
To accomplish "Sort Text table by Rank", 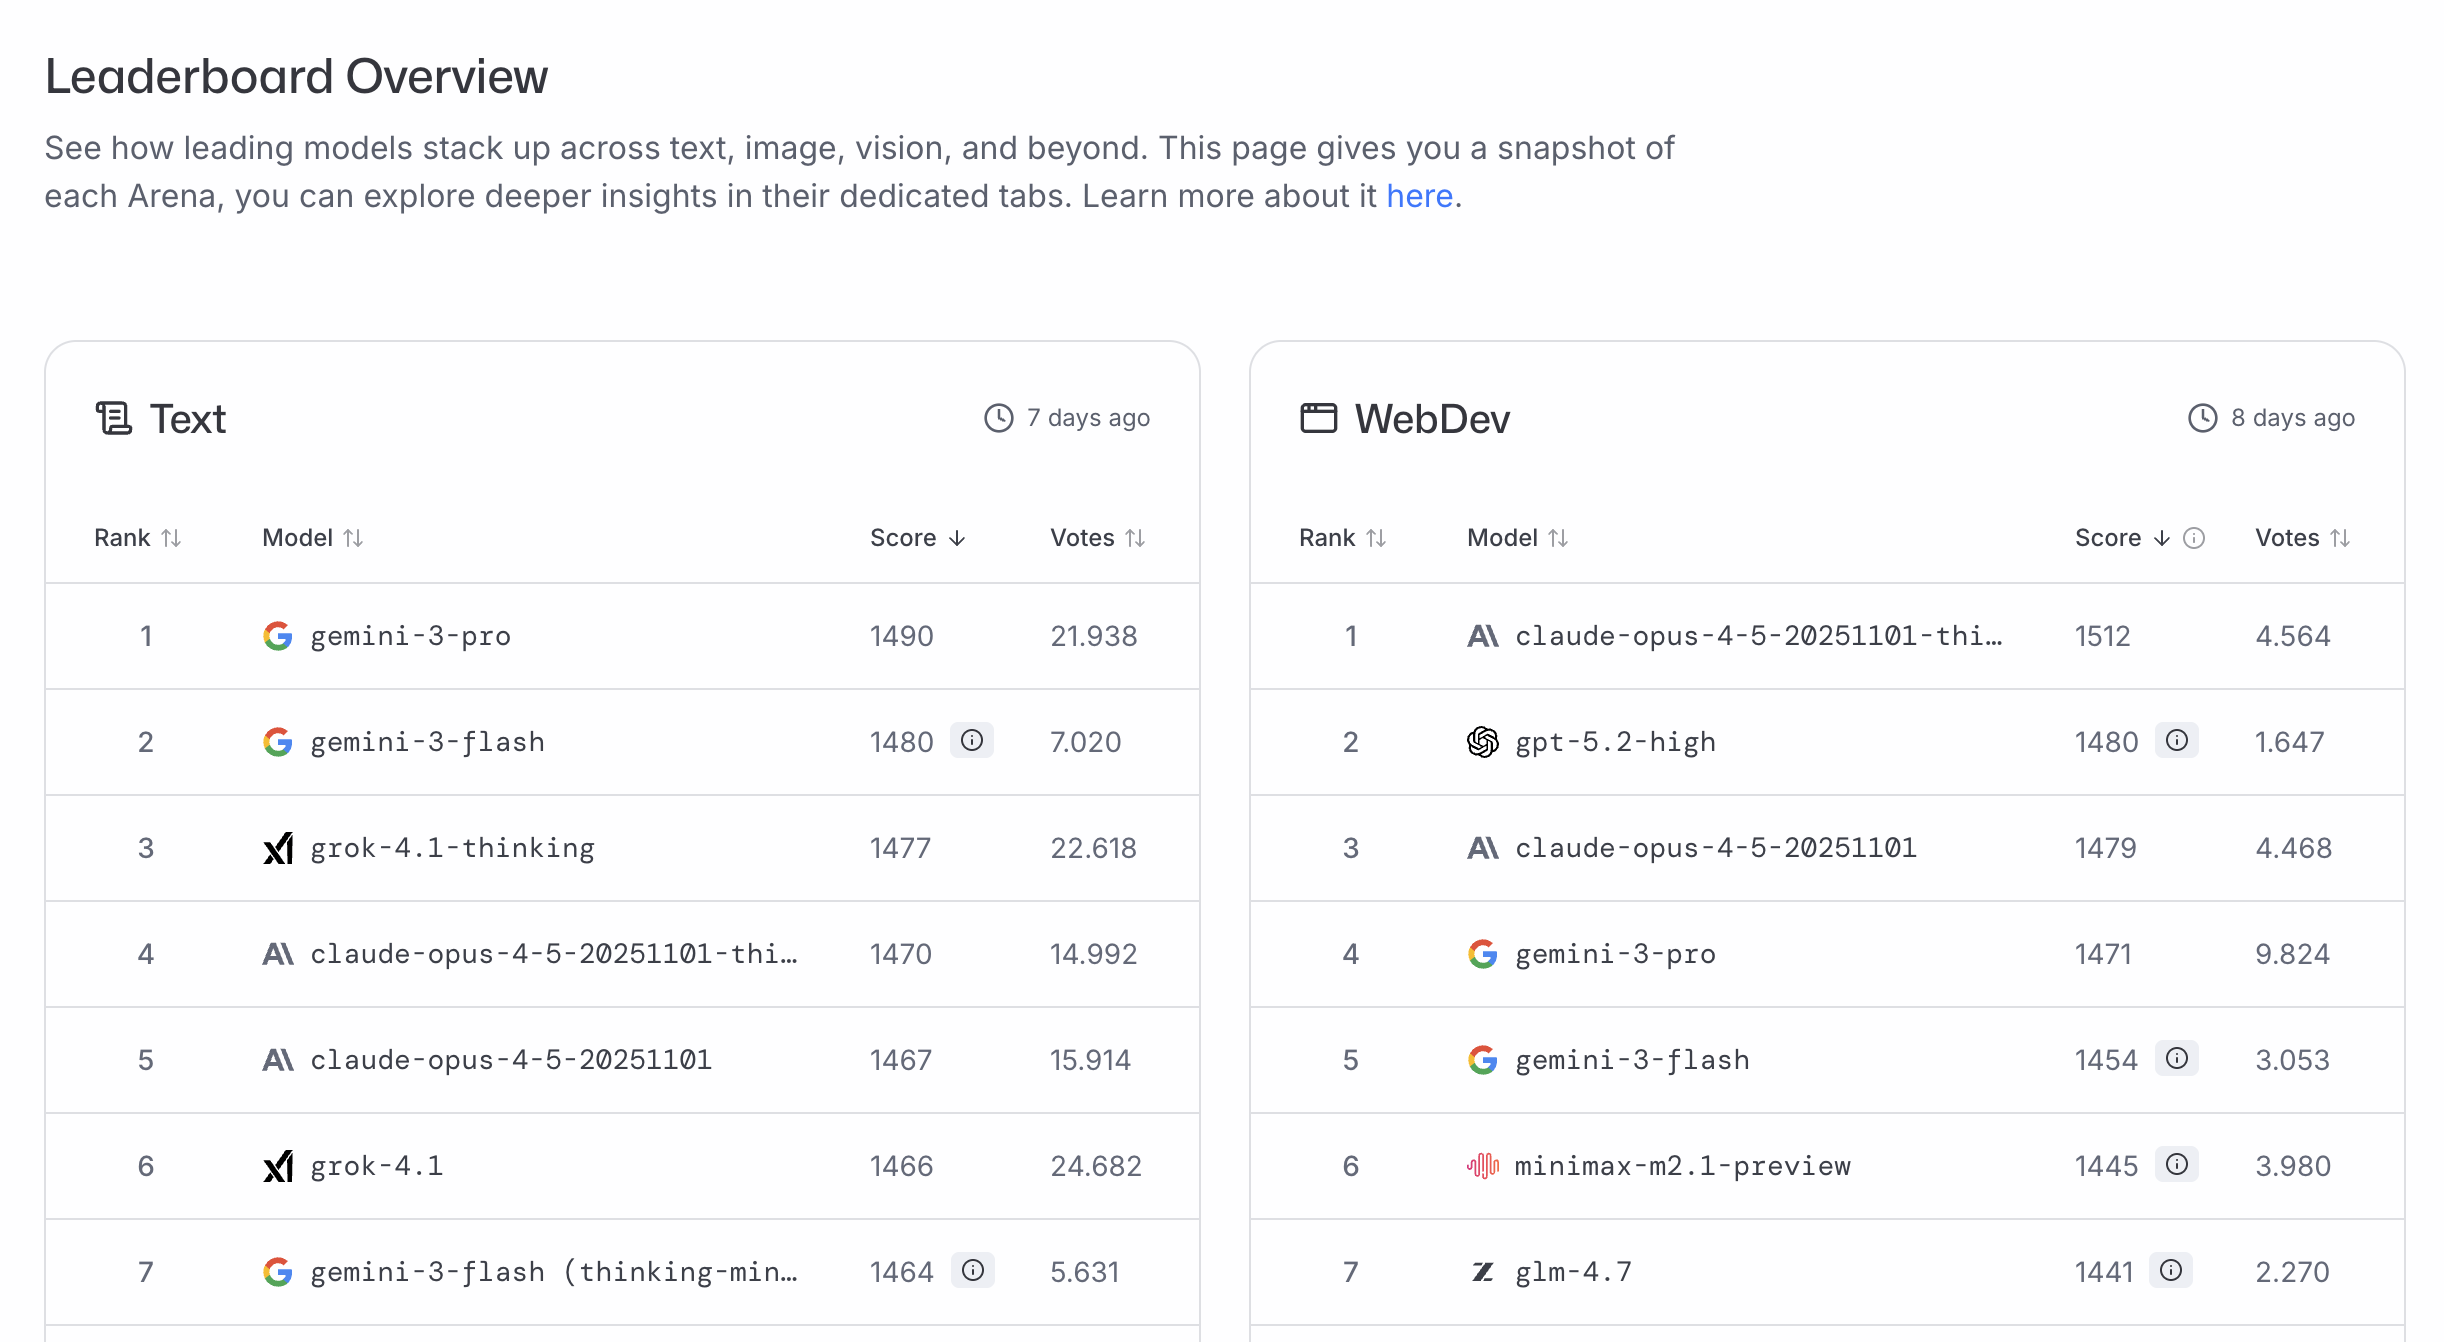I will click(137, 538).
